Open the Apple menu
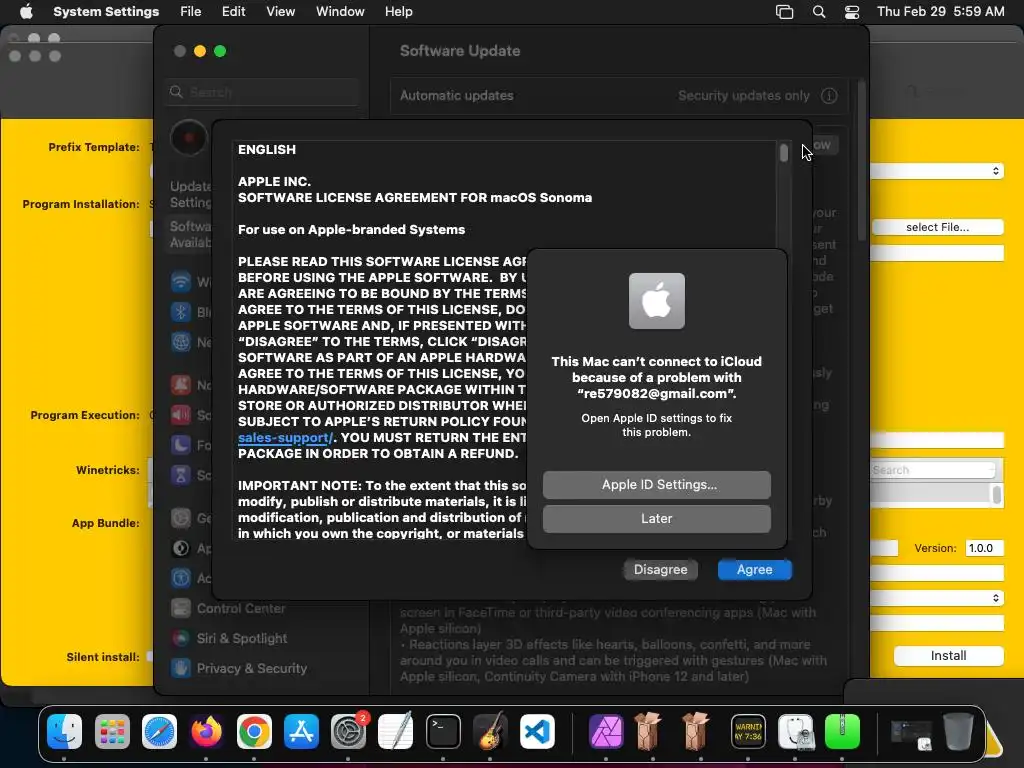 pos(26,12)
